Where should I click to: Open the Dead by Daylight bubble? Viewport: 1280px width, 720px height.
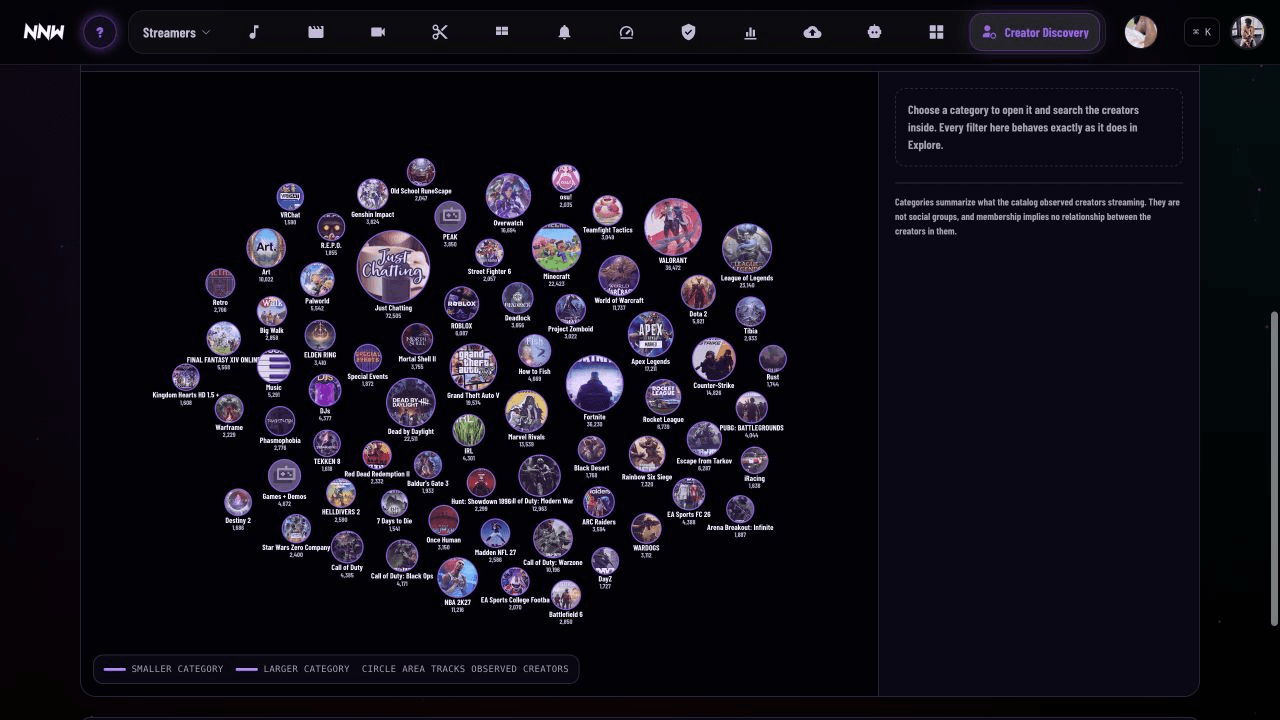(410, 402)
